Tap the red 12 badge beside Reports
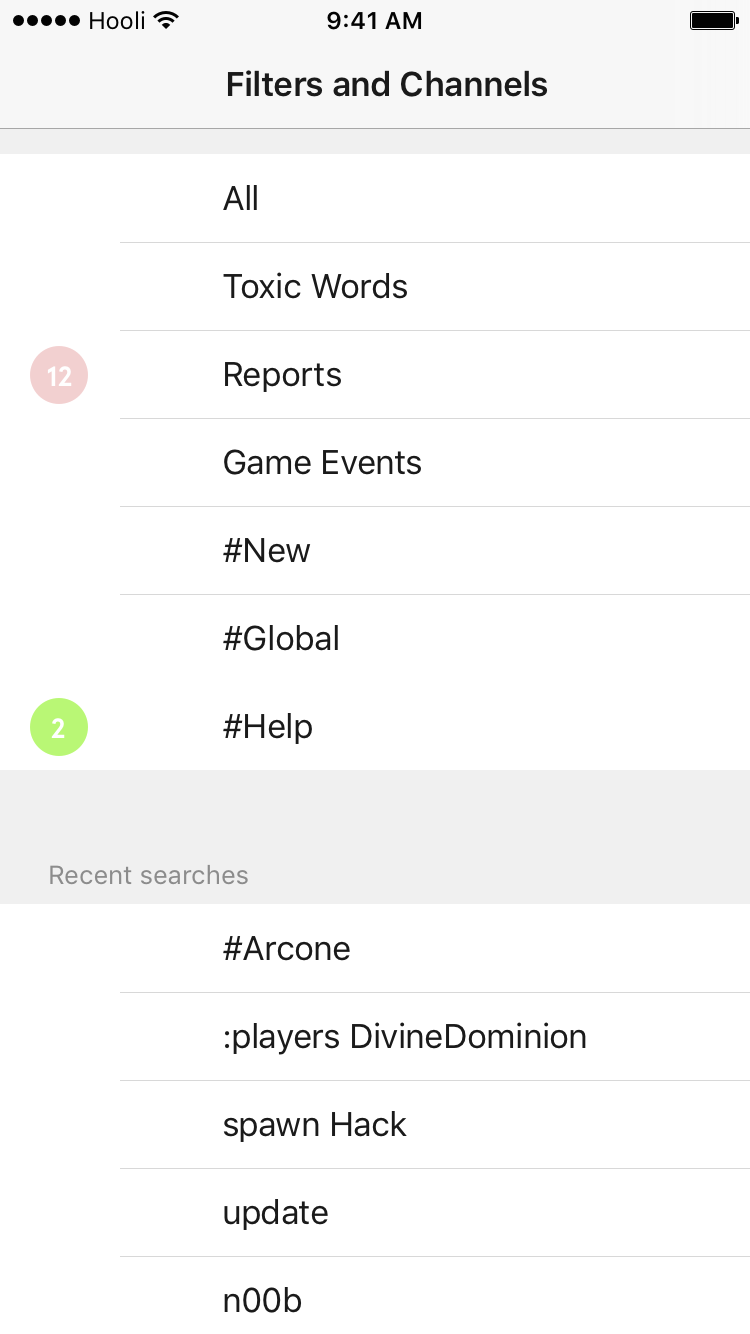Viewport: 750px width, 1334px height. click(59, 375)
